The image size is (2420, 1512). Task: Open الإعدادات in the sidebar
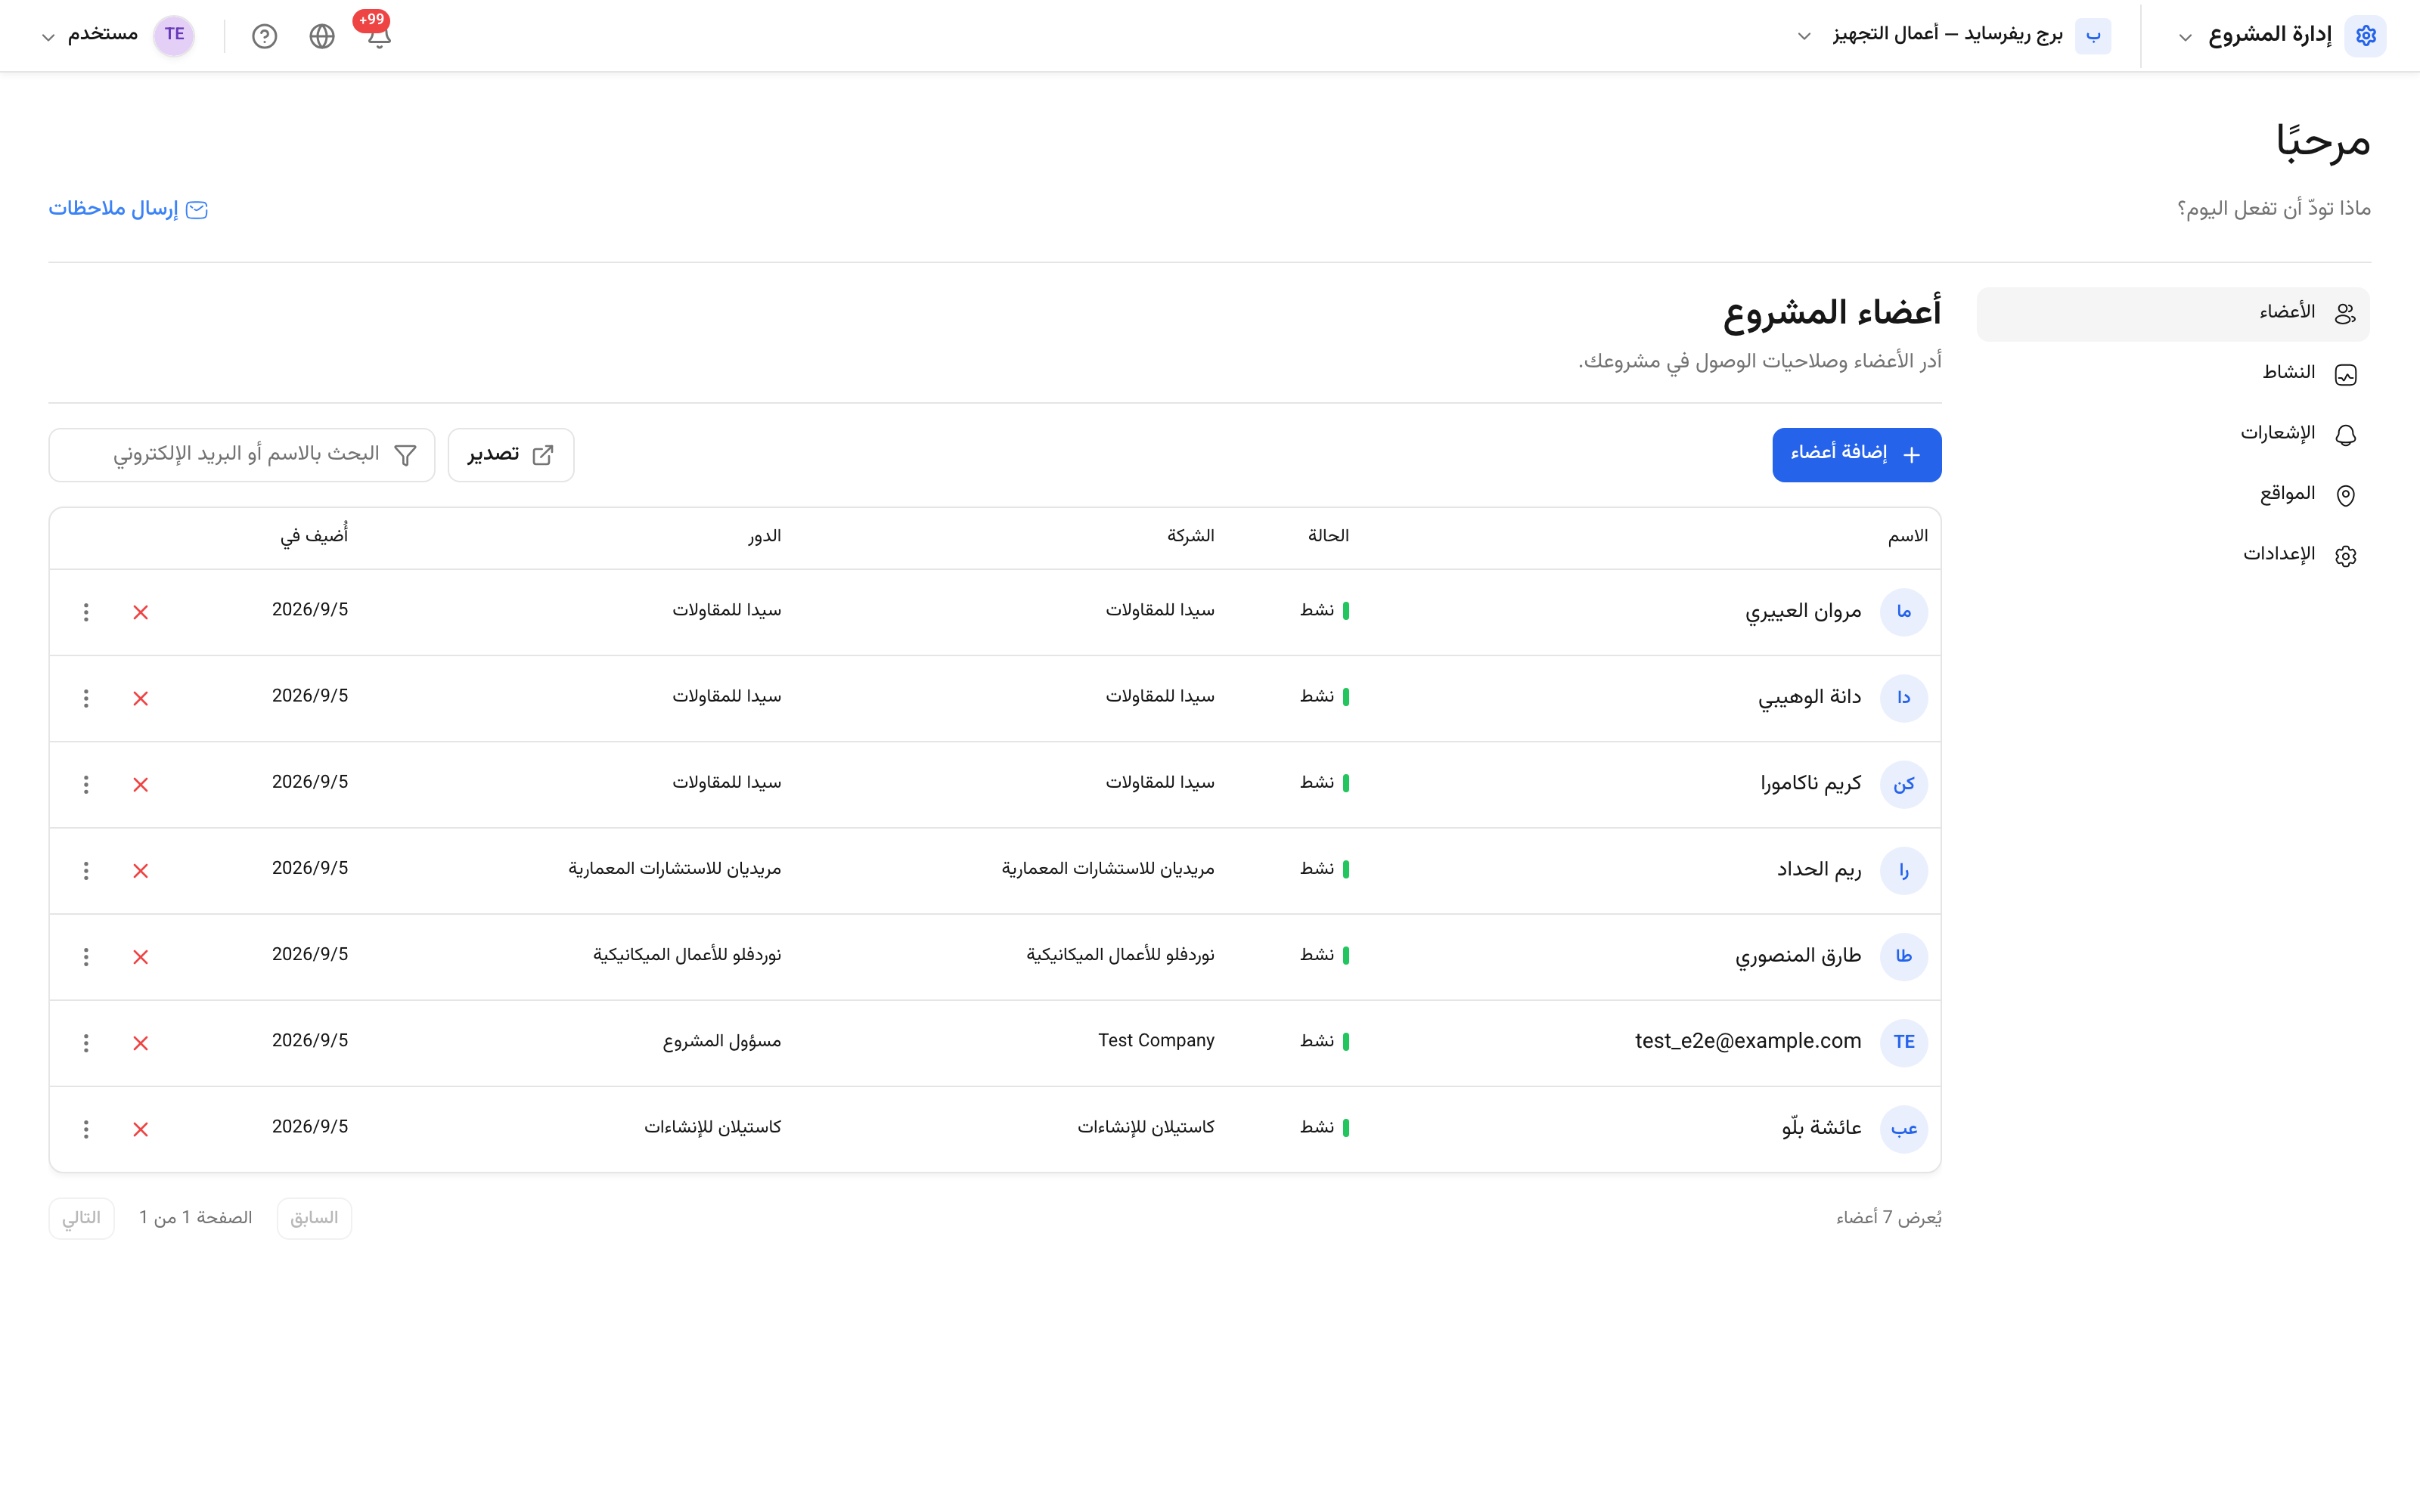click(2172, 555)
